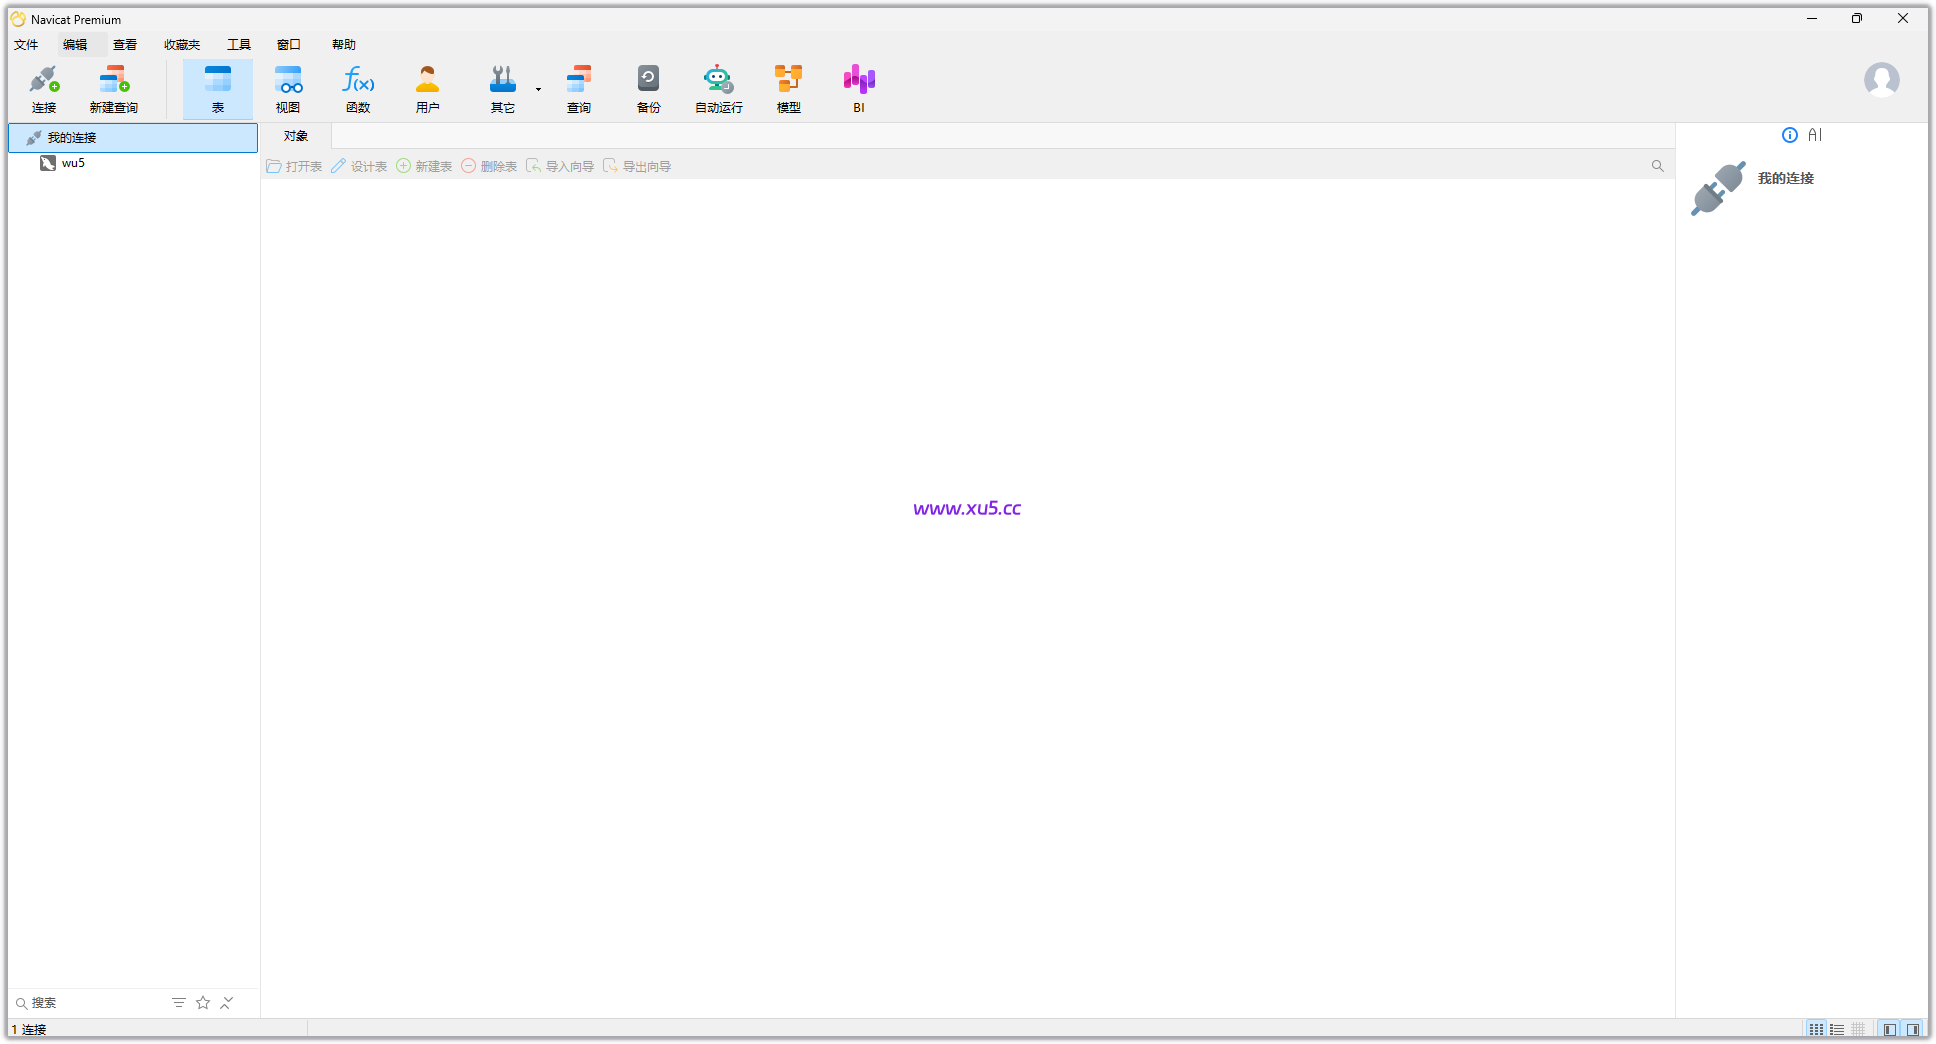This screenshot has width=1936, height=1044.
Task: Collapse all items in connection tree
Action: click(227, 1002)
